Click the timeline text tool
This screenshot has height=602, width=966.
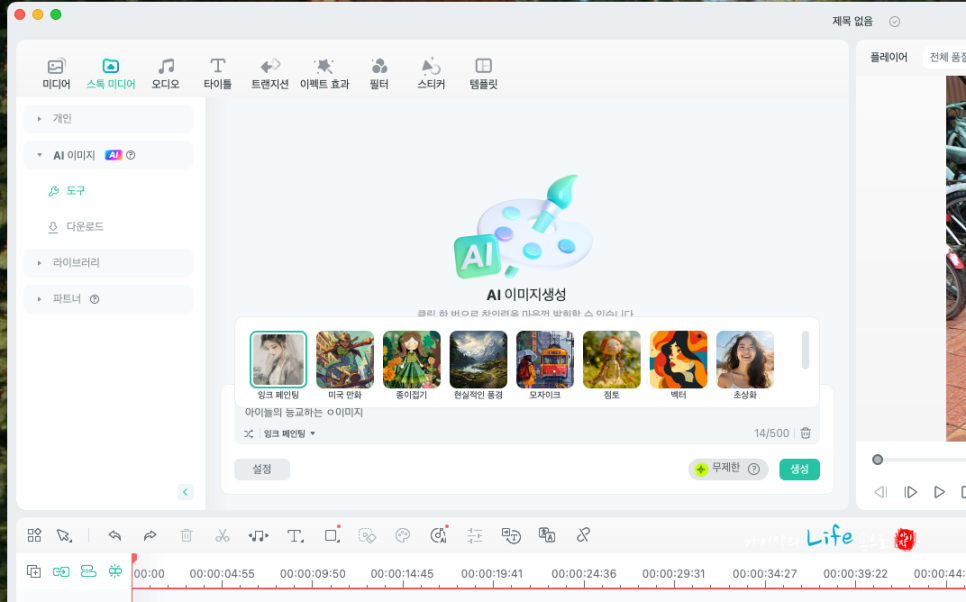pyautogui.click(x=295, y=535)
